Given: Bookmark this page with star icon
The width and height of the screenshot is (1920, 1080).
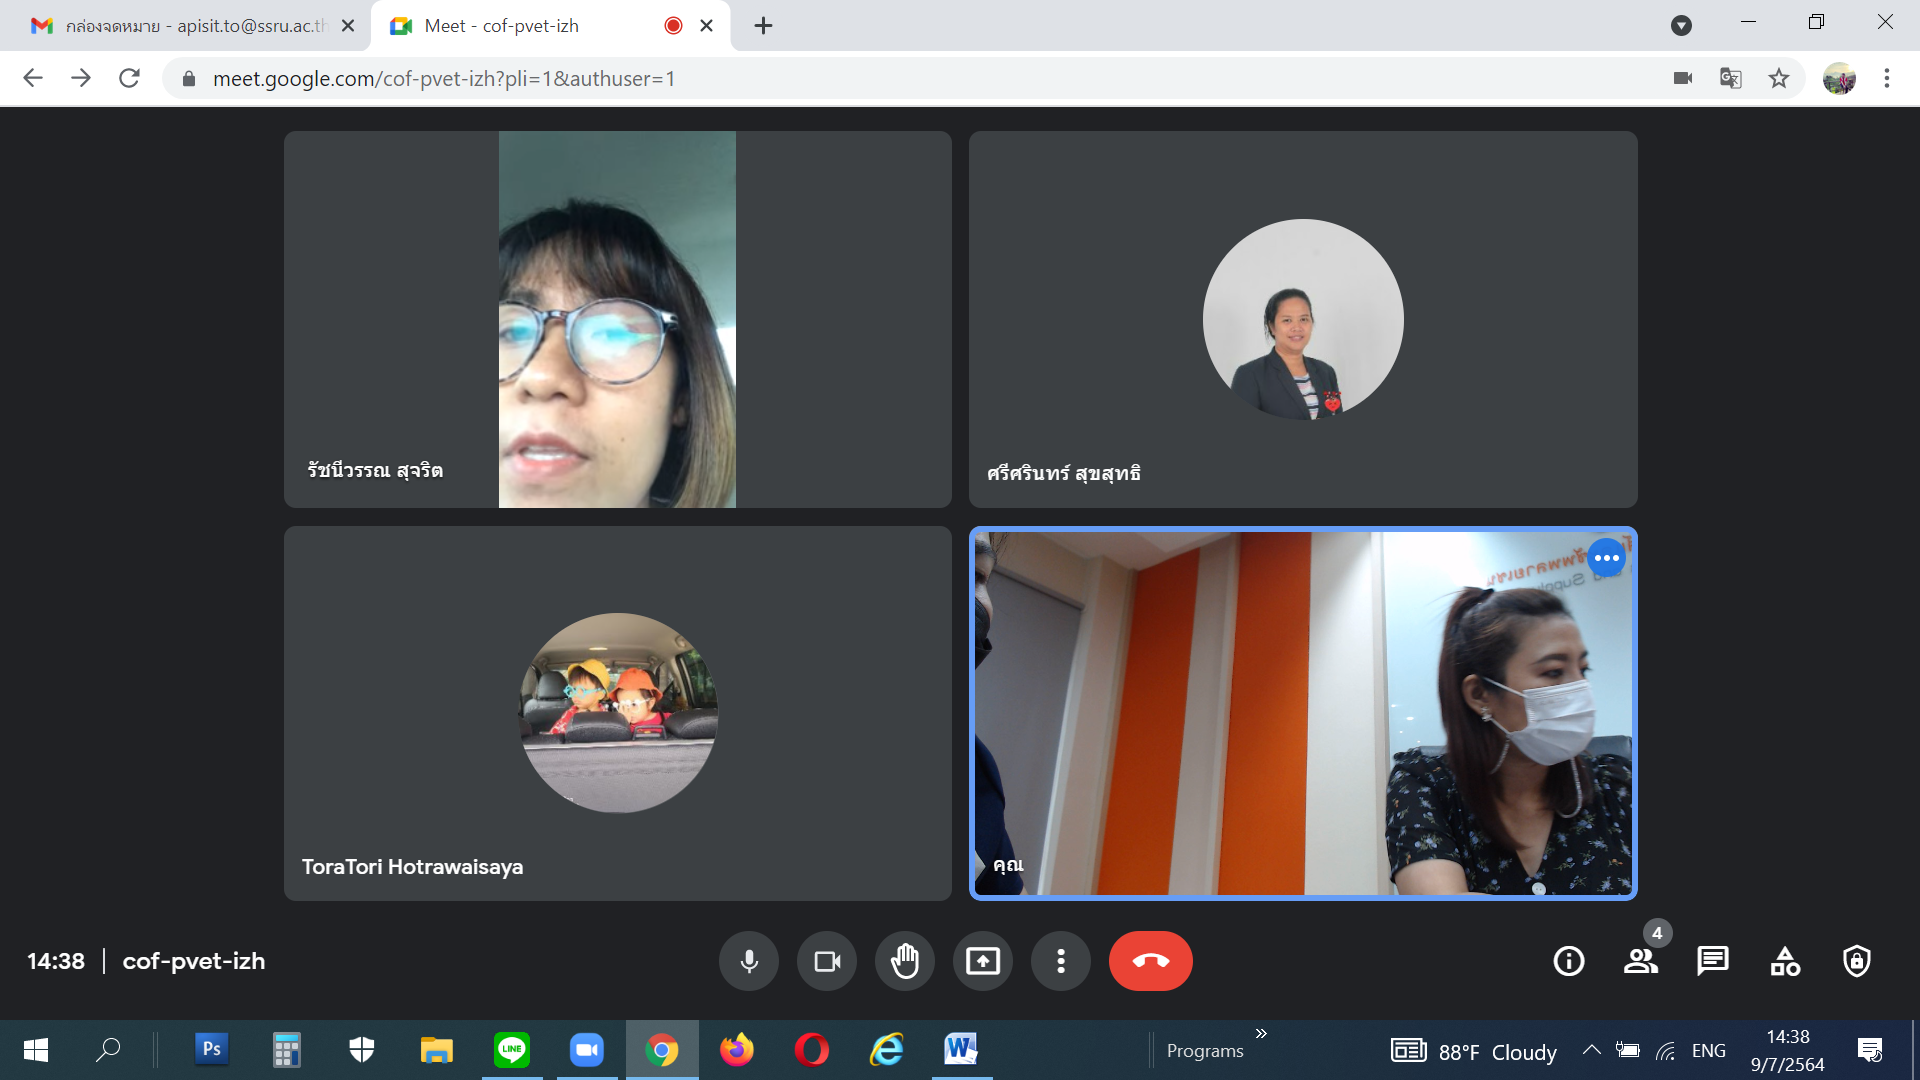Looking at the screenshot, I should pyautogui.click(x=1779, y=78).
